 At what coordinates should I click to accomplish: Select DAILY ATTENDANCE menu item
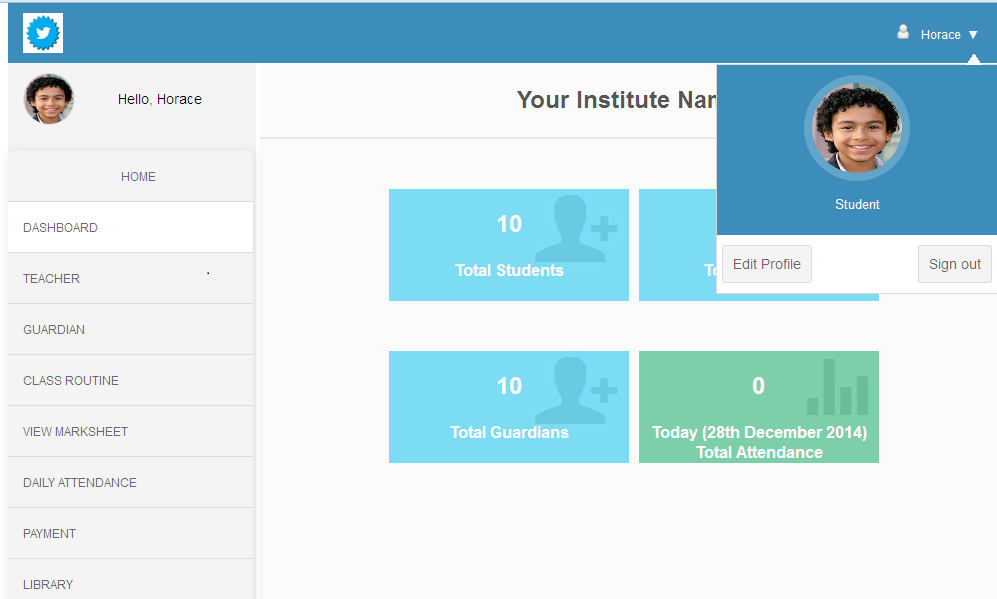[80, 483]
